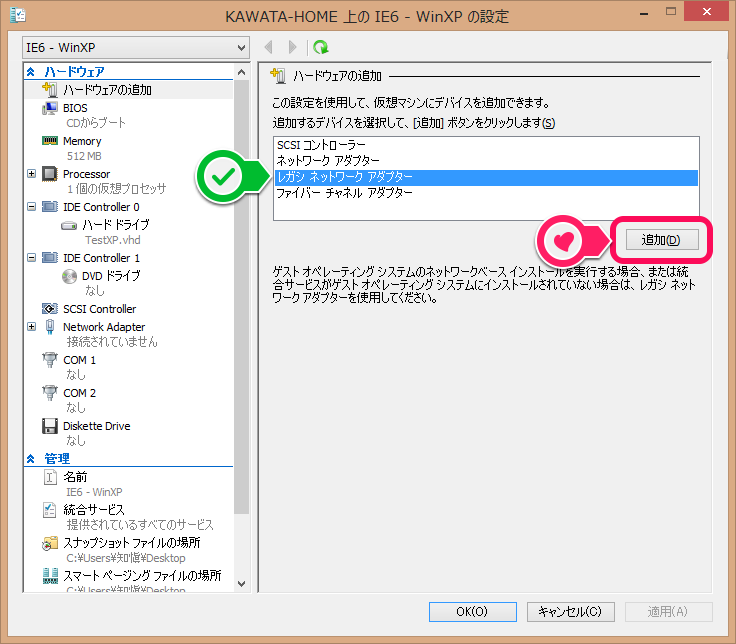
Task: Select スナップショット ファイルの場所 item
Action: click(x=132, y=543)
